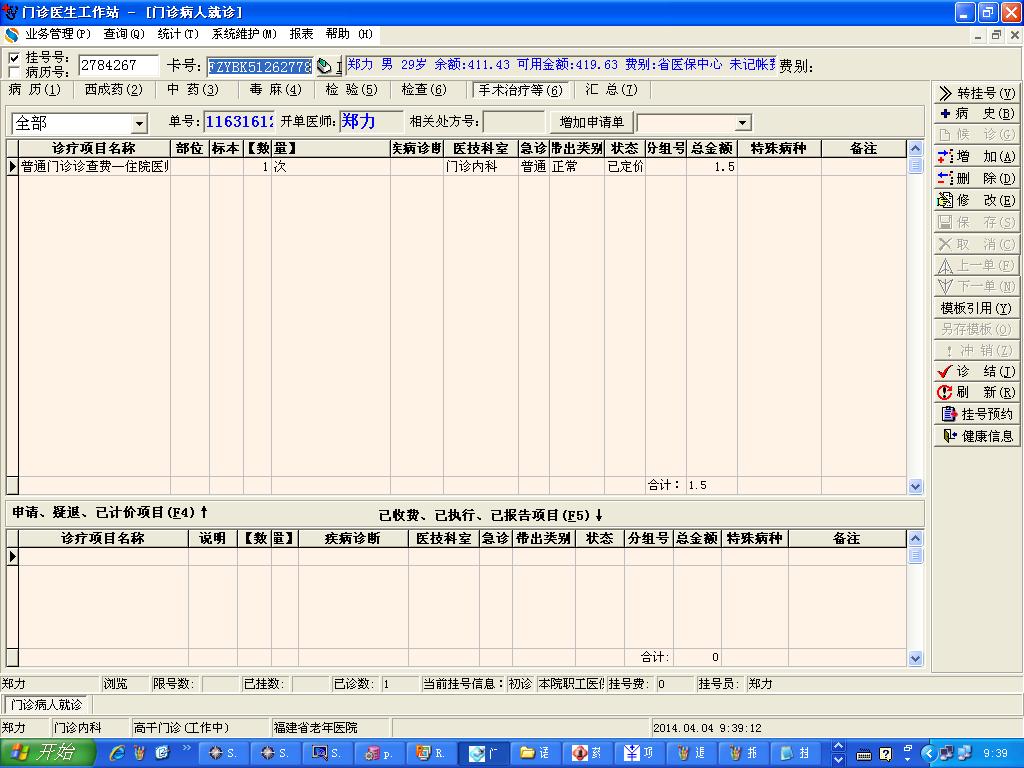Click the 增加申请单 button
The height and width of the screenshot is (768, 1024).
pyautogui.click(x=591, y=123)
